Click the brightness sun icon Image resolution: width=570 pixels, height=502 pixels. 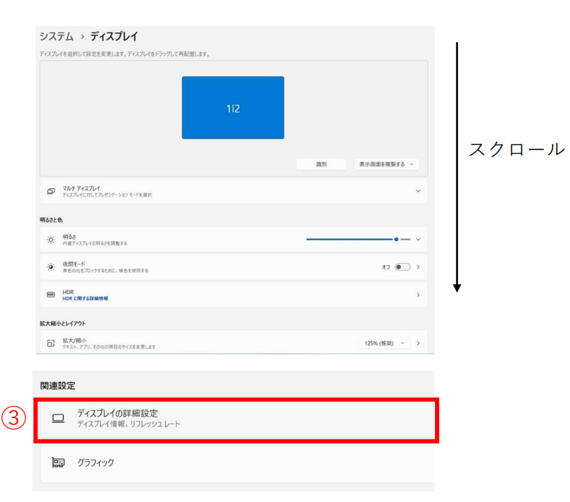tap(51, 240)
